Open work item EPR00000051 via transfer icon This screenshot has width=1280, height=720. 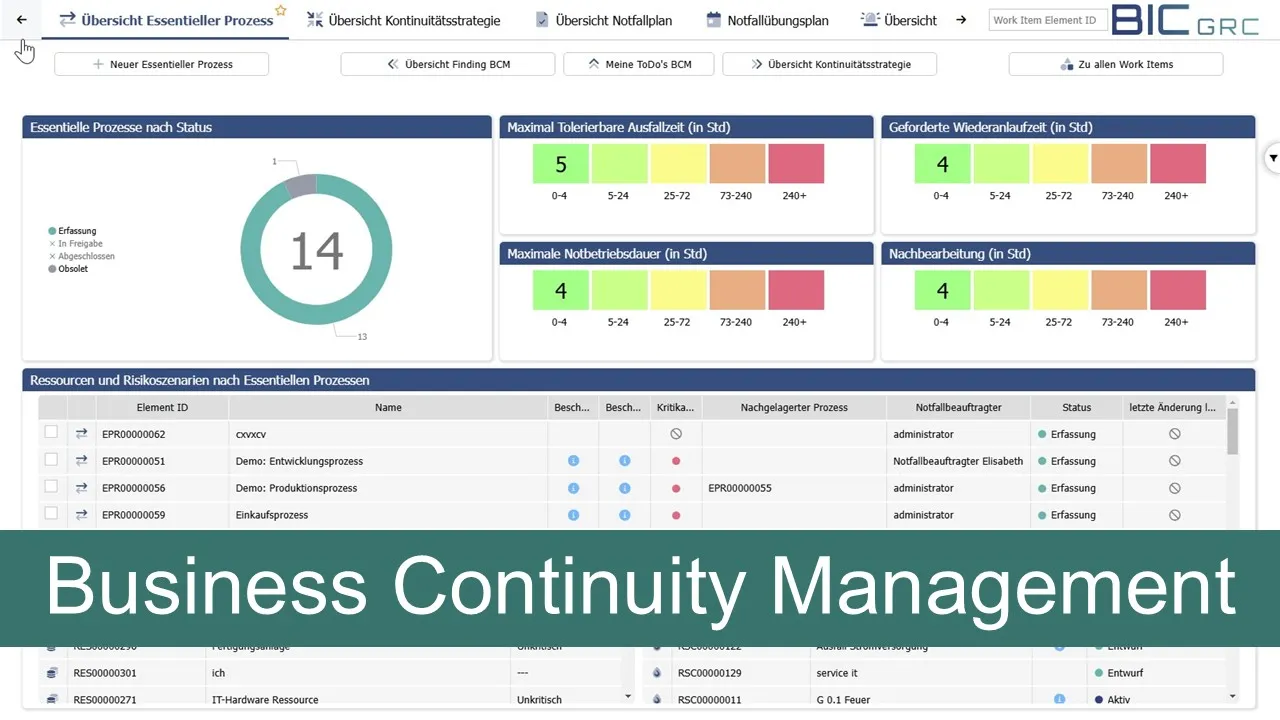(81, 460)
